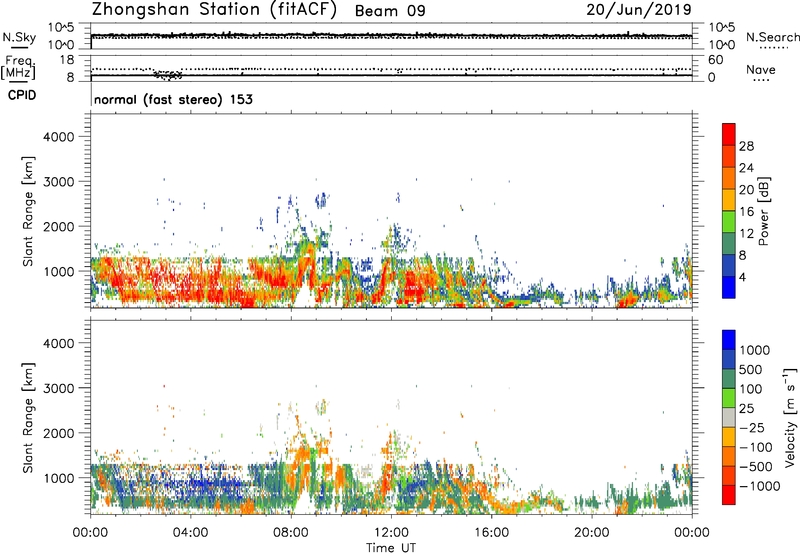800x554 pixels.
Task: Pick the bright blue top Velocity colorbar segment
Action: click(x=729, y=340)
